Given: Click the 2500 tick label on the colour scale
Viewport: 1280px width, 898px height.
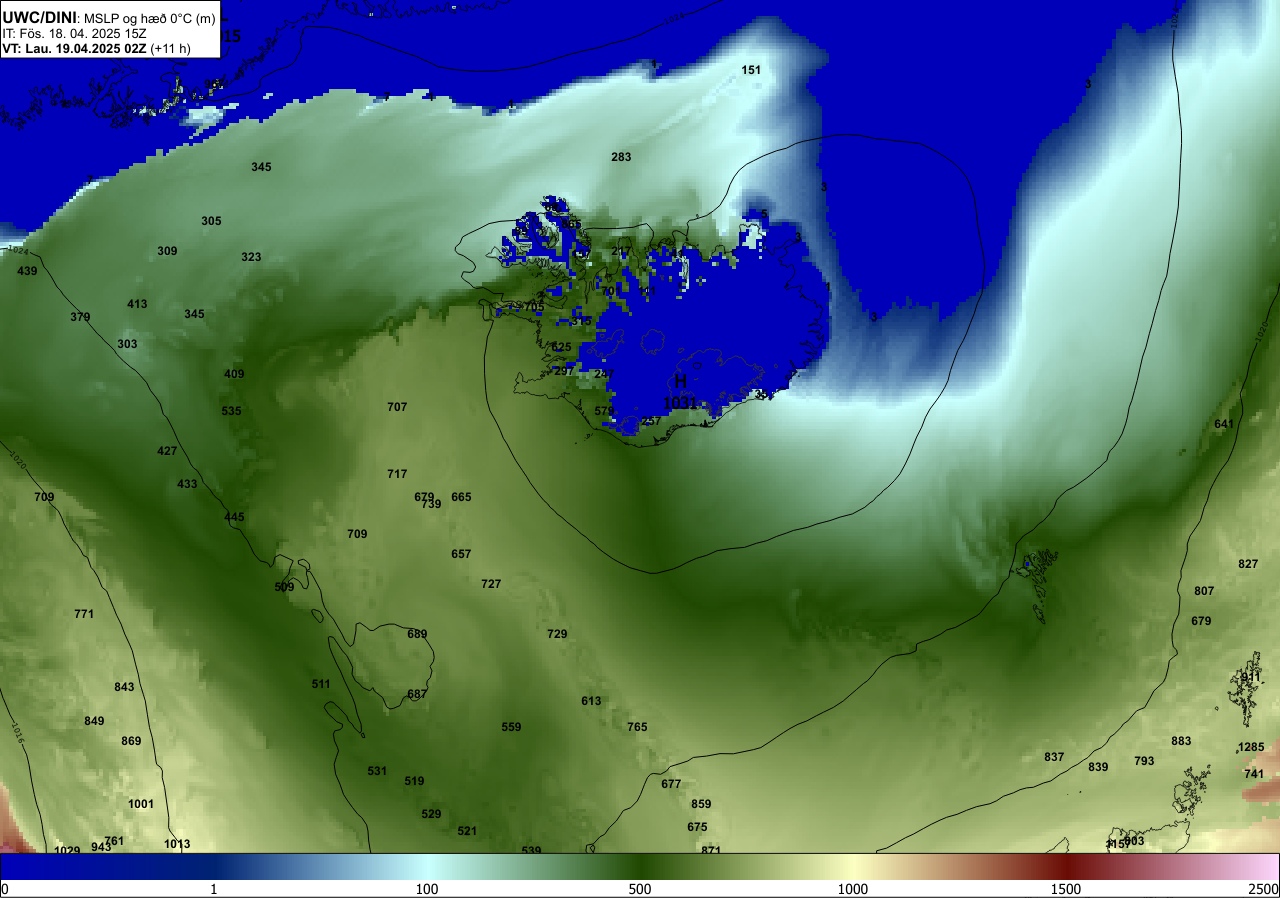Looking at the screenshot, I should (x=1264, y=889).
